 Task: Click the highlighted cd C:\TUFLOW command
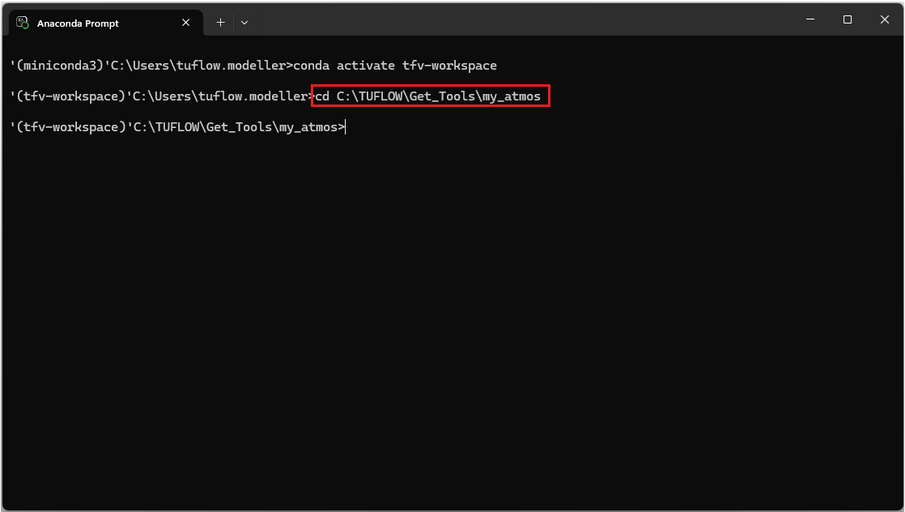[428, 96]
